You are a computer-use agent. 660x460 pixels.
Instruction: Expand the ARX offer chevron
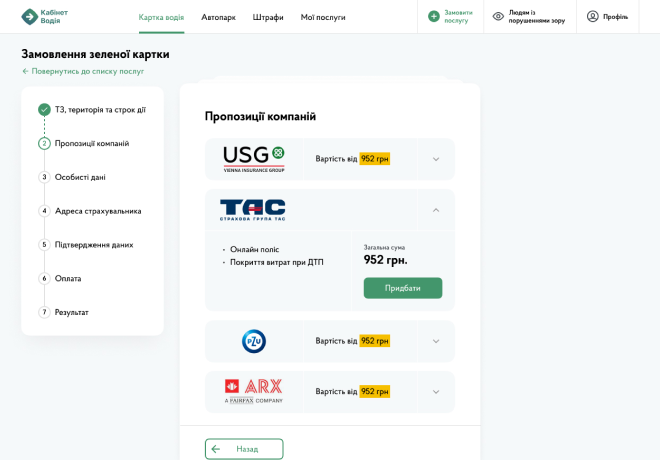click(436, 392)
